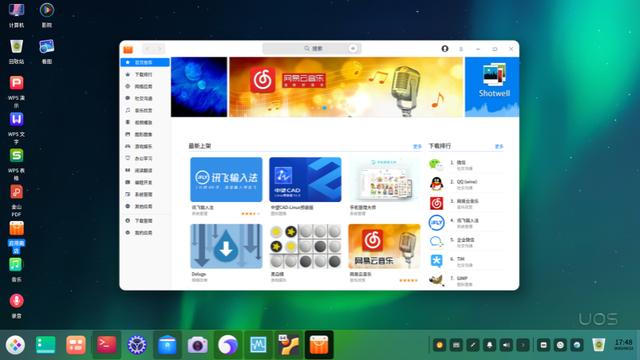Open 下载管理 download manager in the sidebar
This screenshot has height=360, width=640.
click(145, 220)
